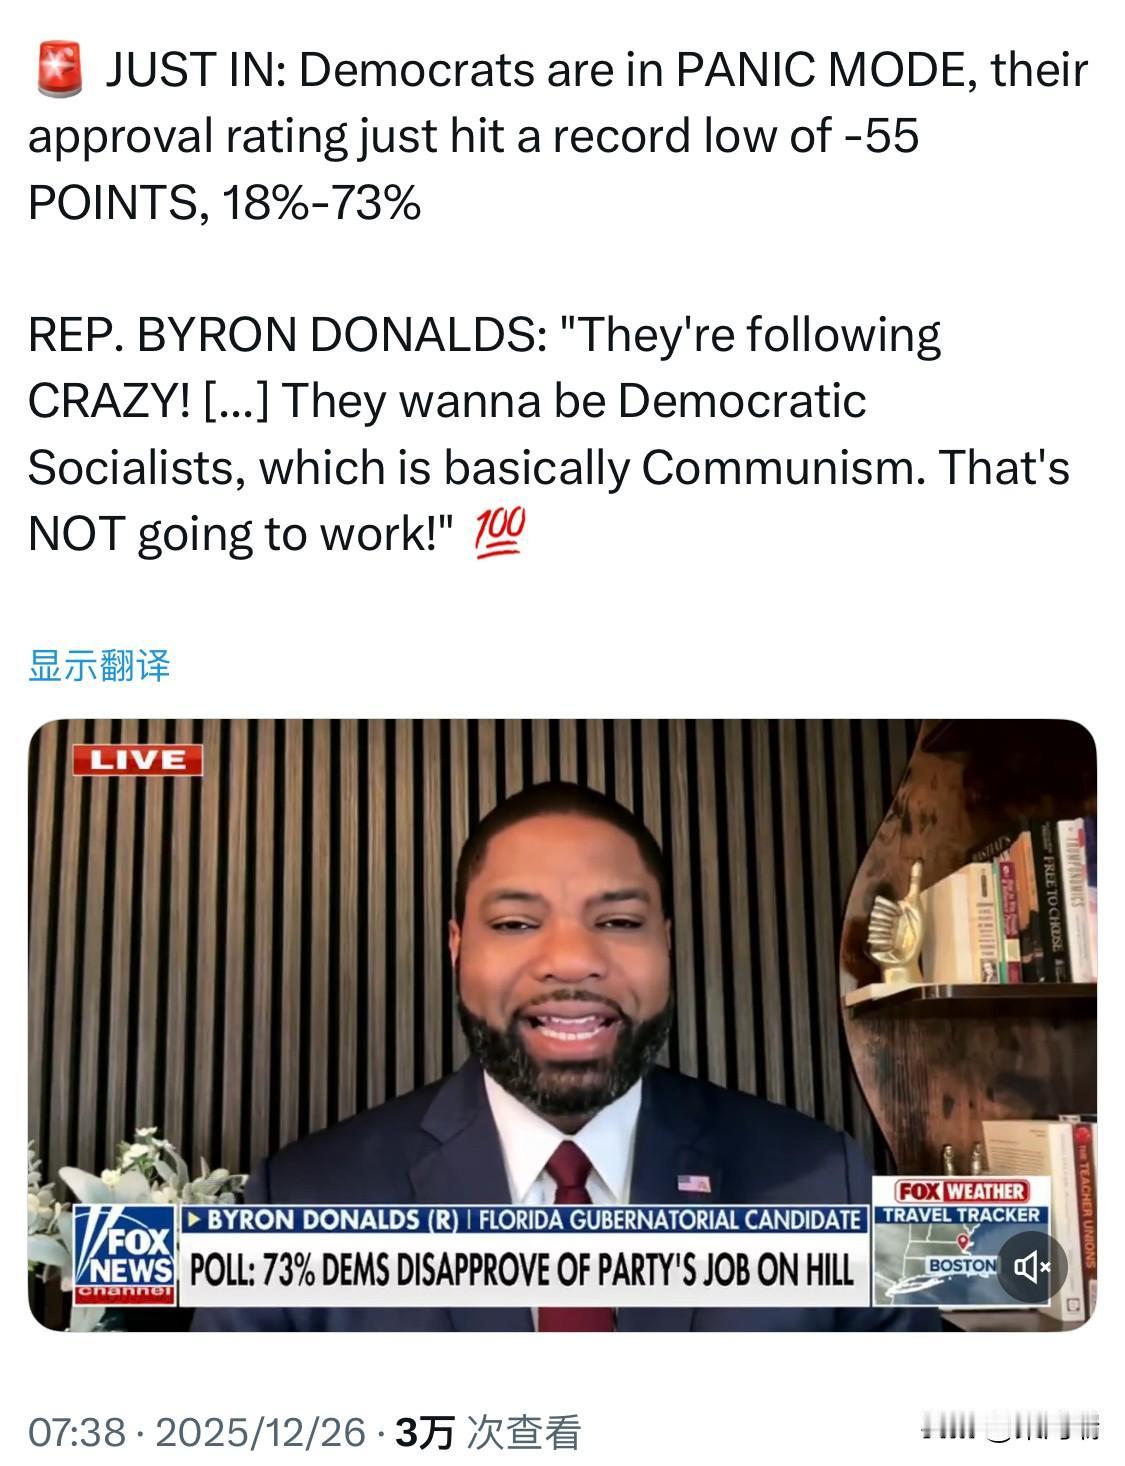Unmute the video with the speaker icon

1032,1267
